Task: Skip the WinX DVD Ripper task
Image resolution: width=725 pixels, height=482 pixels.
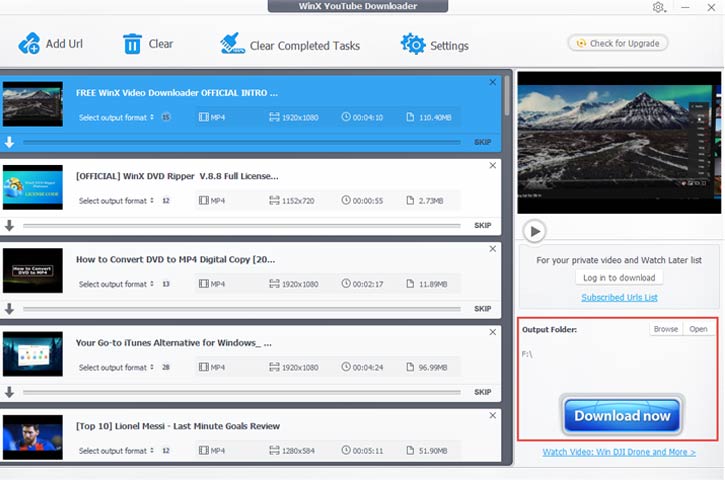Action: [x=482, y=225]
